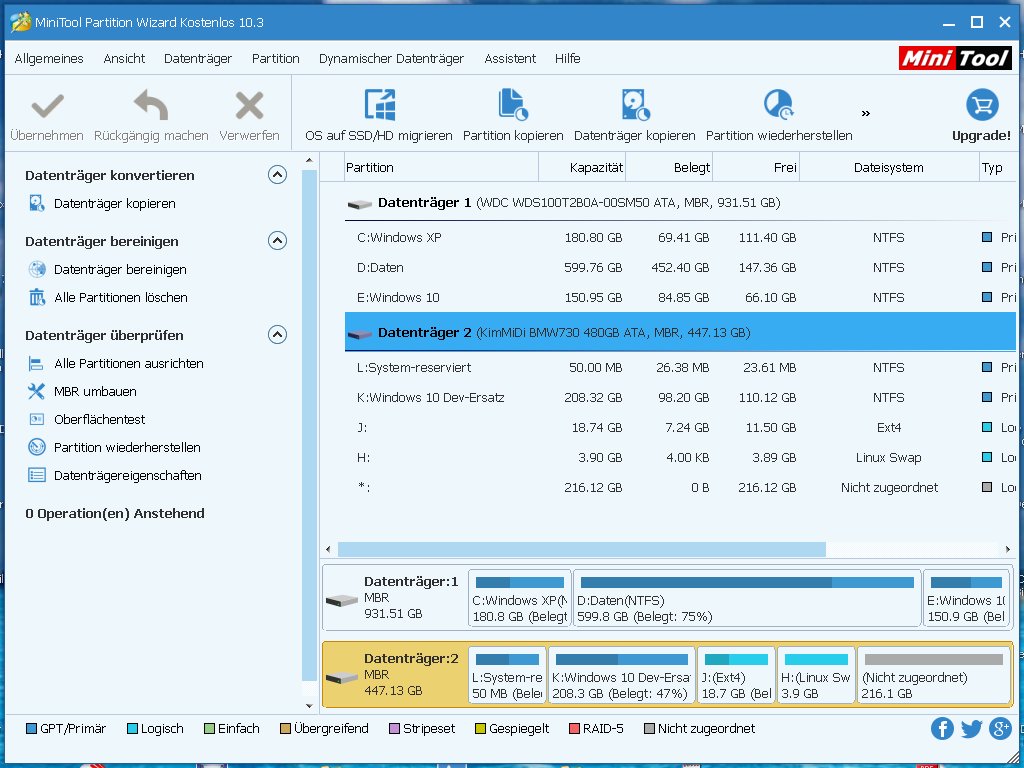Screen dimensions: 1024x768
Task: Select Datenträger bereinigen sidebar action
Action: click(x=120, y=270)
